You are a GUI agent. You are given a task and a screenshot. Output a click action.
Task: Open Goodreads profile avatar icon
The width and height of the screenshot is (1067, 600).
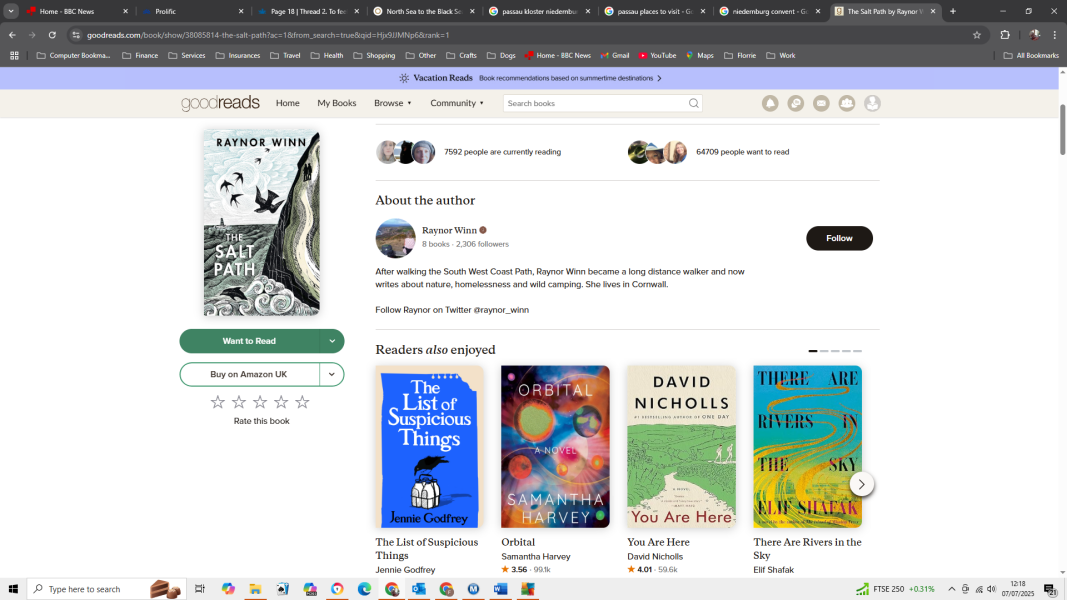872,103
